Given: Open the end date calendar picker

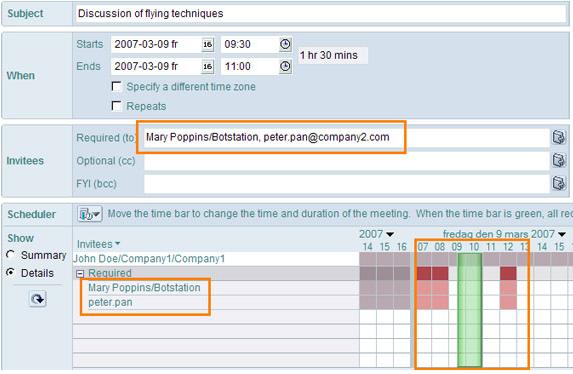Looking at the screenshot, I should 208,67.
